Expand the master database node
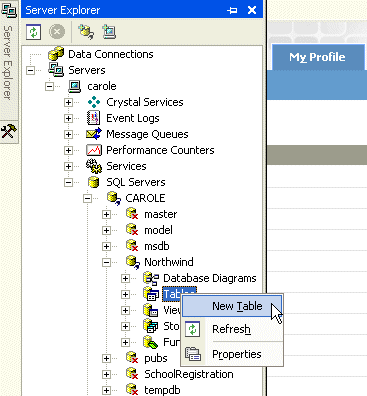Viewport: 367px width, 396px height. click(106, 214)
